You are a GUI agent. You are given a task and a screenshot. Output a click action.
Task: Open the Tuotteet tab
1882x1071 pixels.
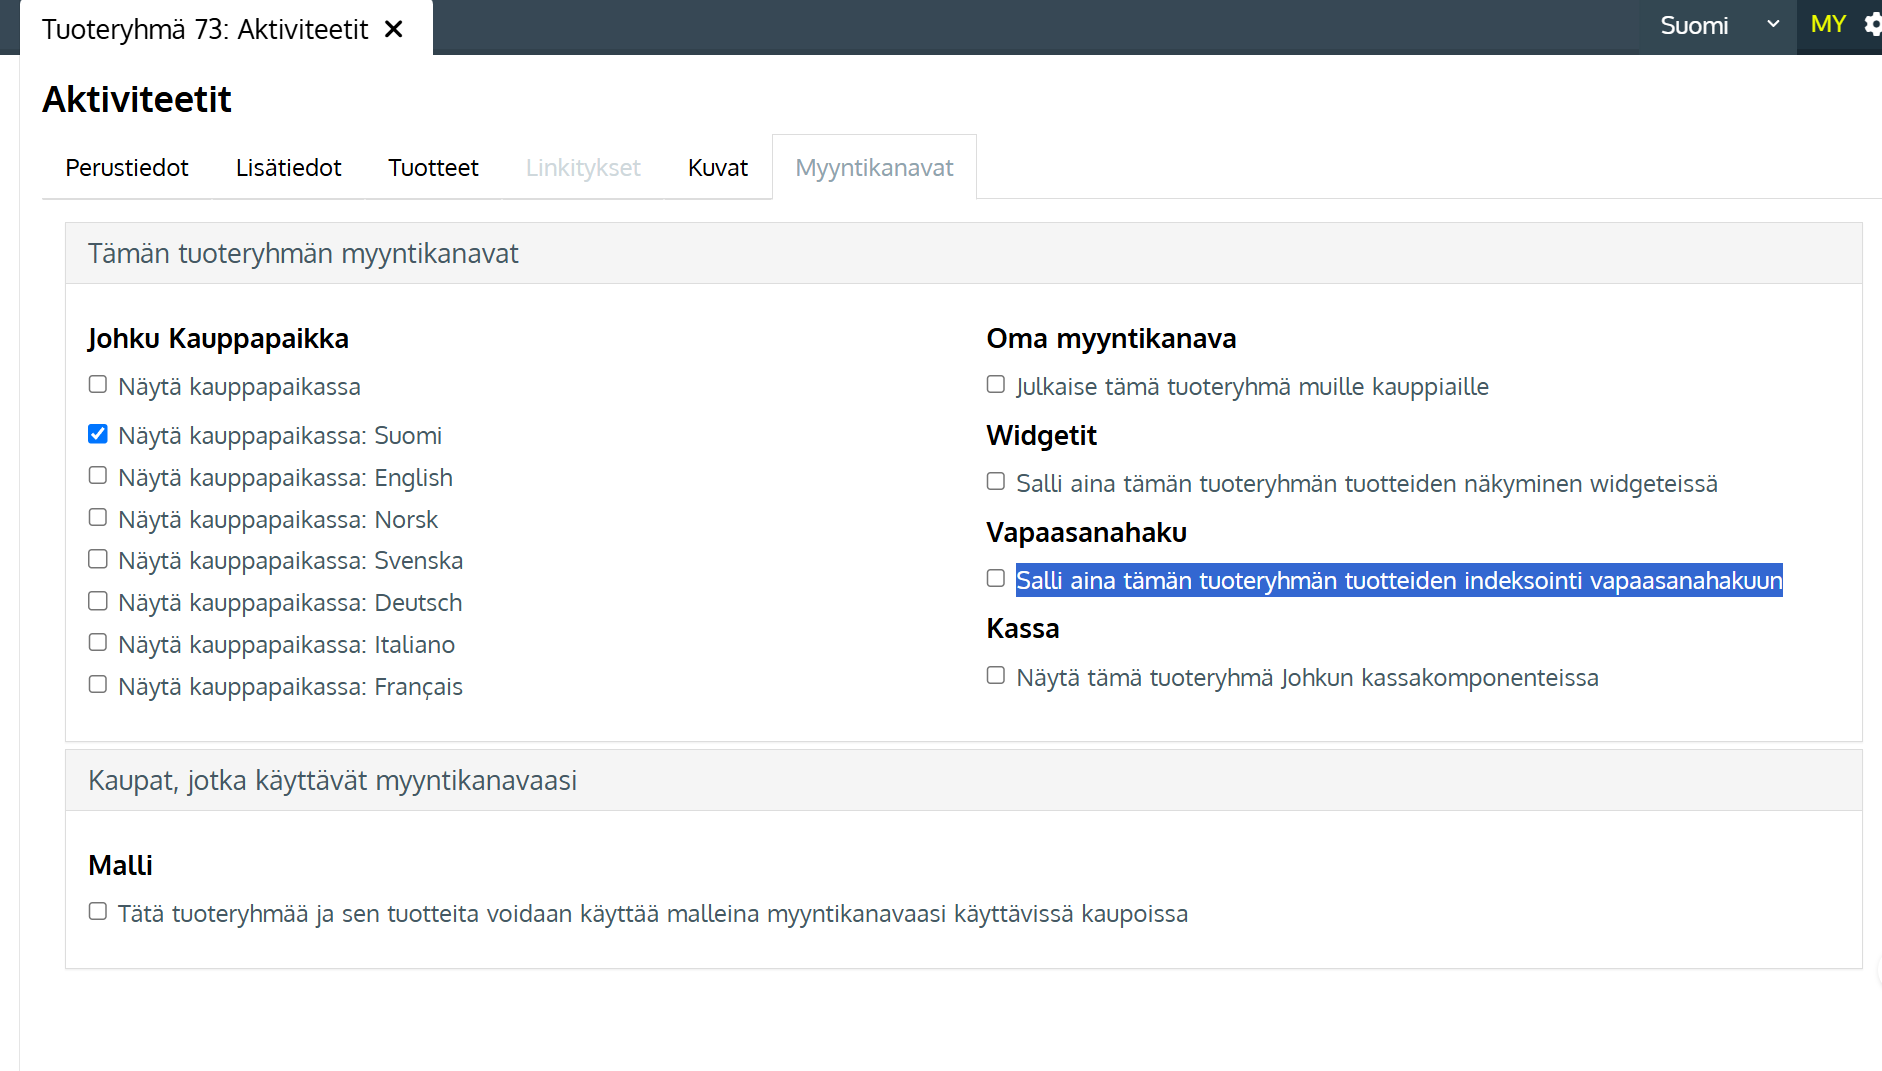[x=433, y=168]
